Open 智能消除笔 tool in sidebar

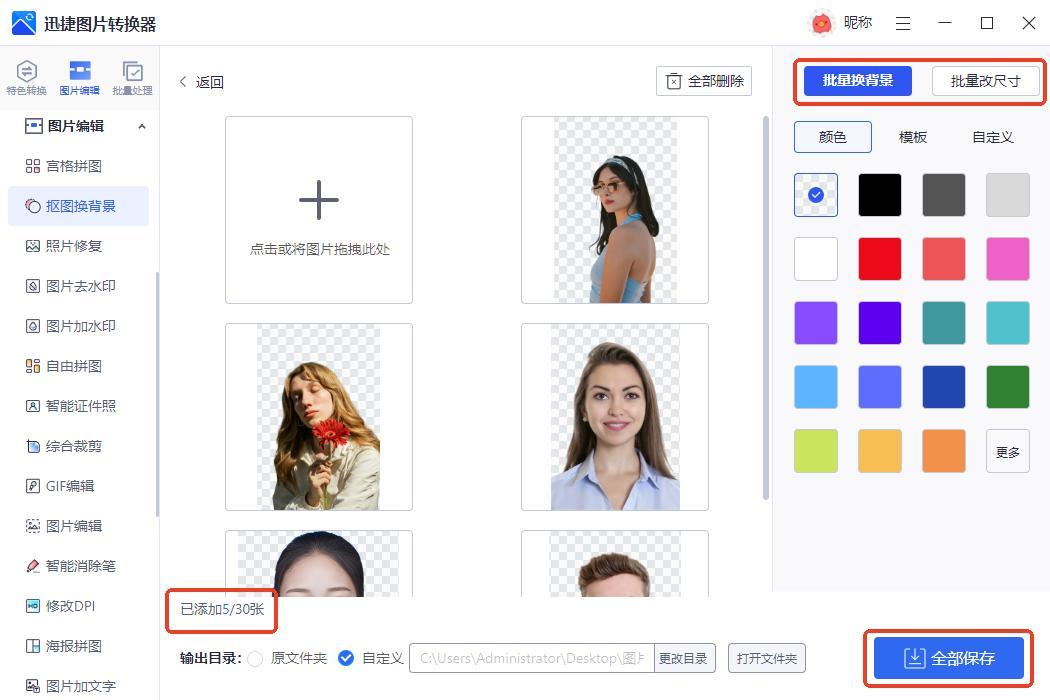pos(80,566)
